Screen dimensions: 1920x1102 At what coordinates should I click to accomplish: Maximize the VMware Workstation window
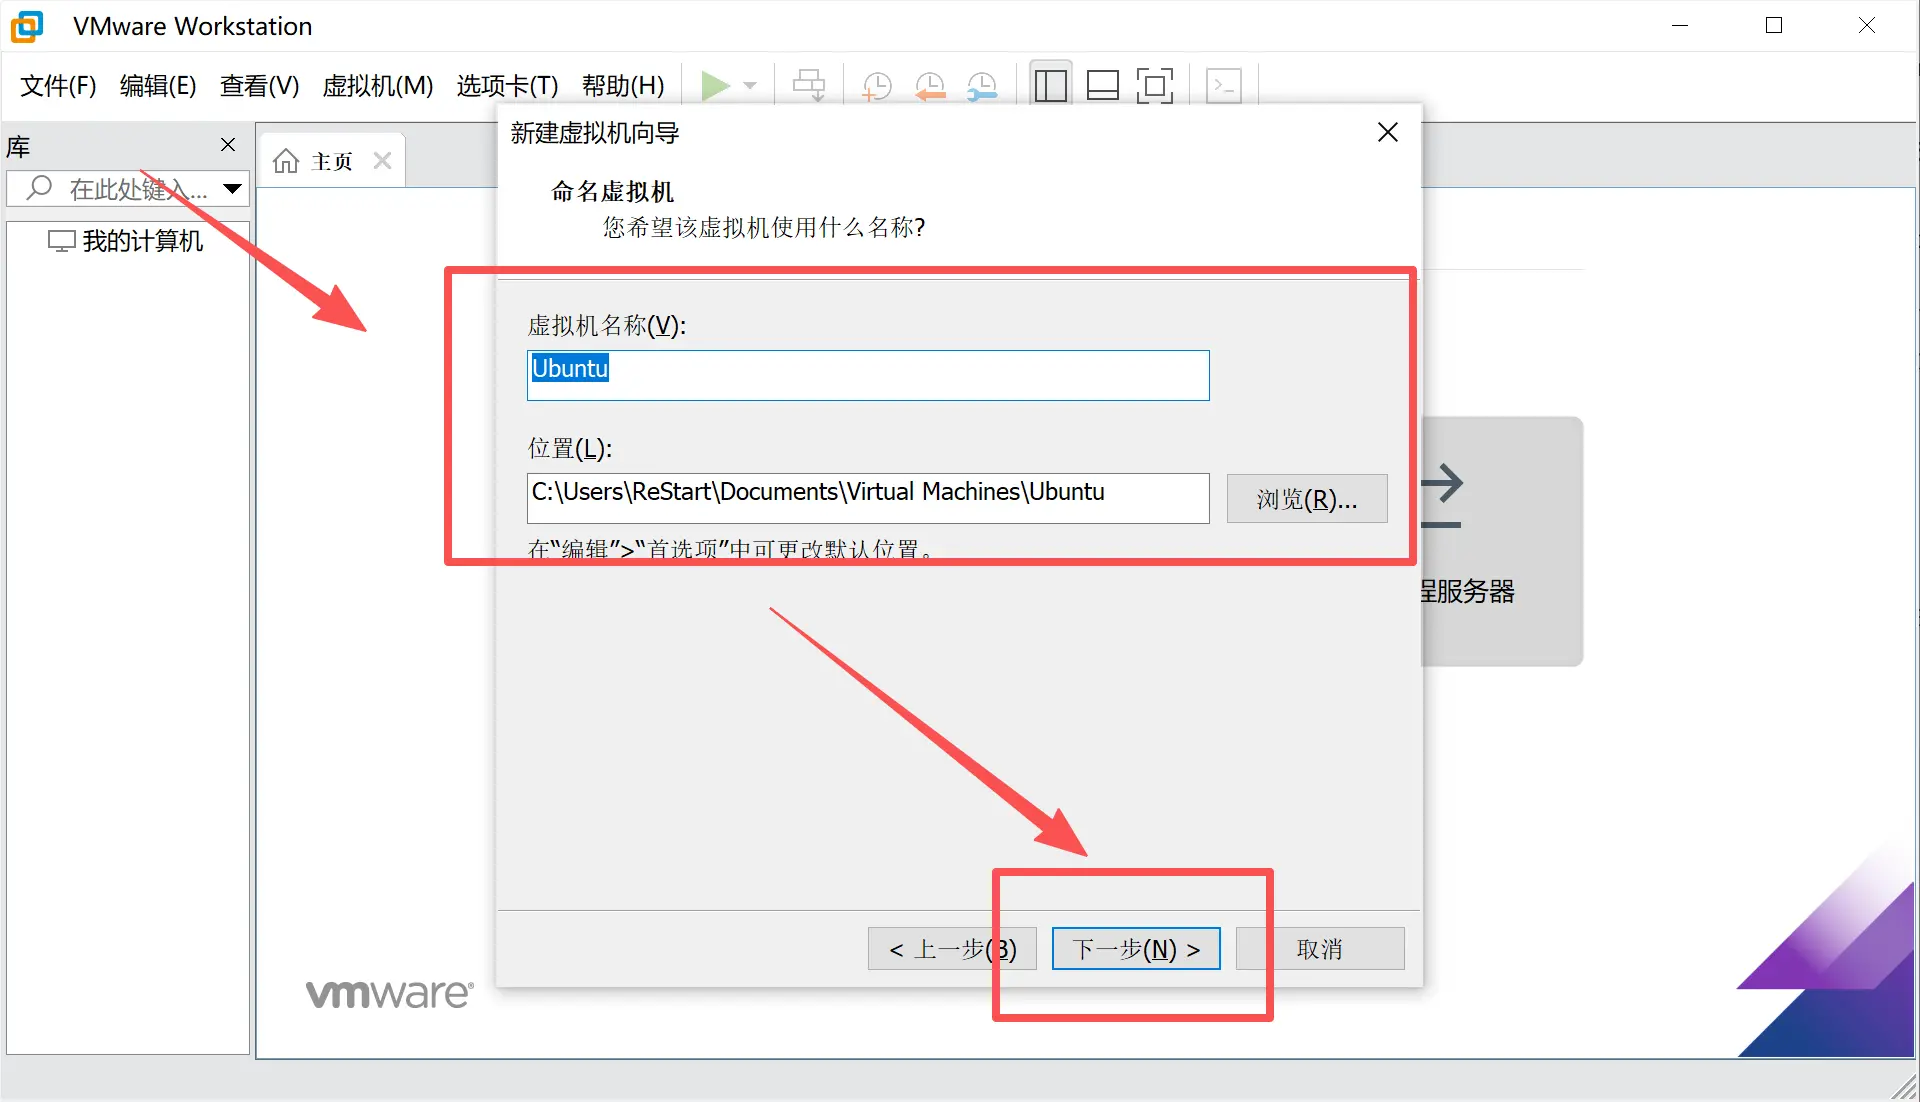coord(1774,26)
